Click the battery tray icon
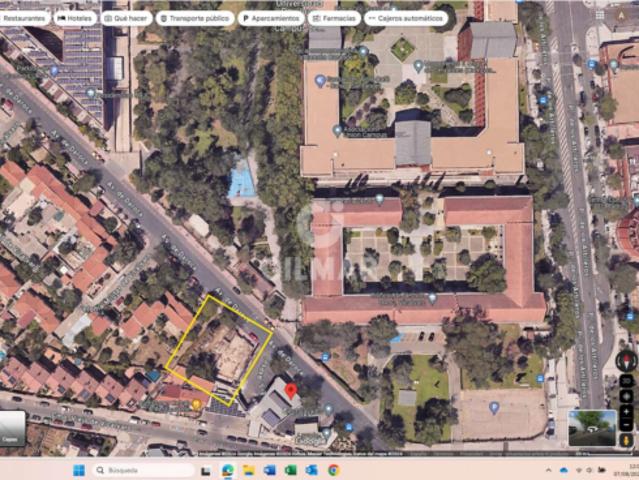 (x=602, y=471)
